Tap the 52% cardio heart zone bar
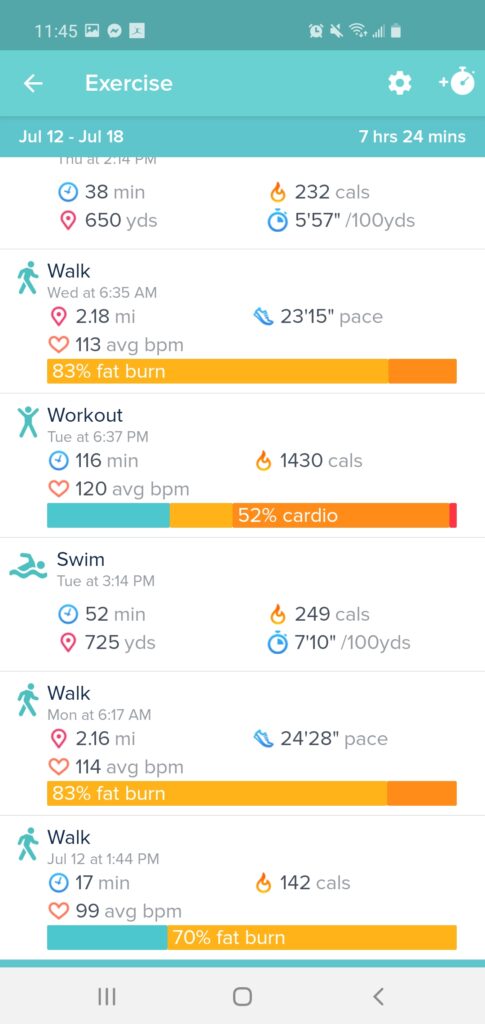 click(x=252, y=515)
